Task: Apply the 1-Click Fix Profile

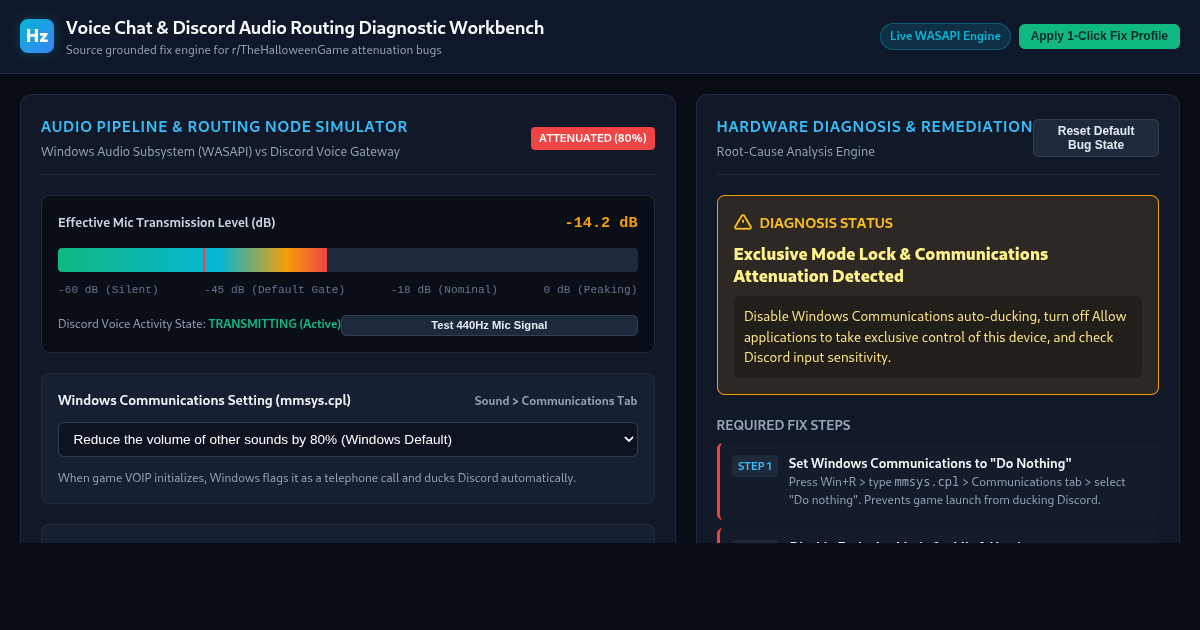Action: 1099,36
